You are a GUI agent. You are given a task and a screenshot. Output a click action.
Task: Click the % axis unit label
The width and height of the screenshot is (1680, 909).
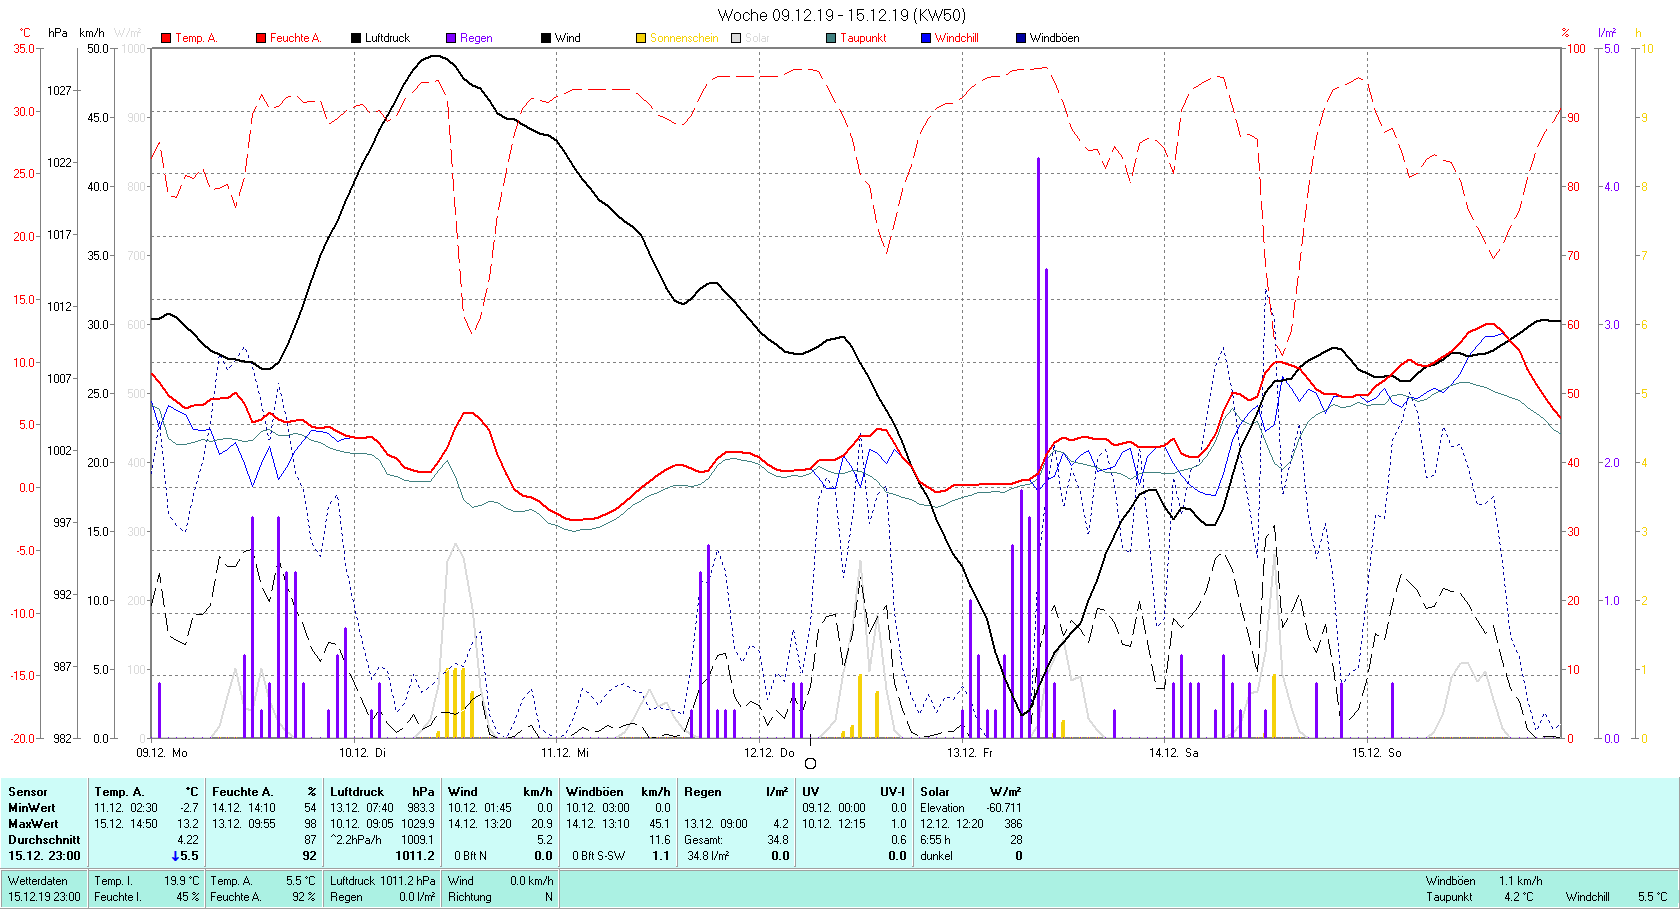1566,33
